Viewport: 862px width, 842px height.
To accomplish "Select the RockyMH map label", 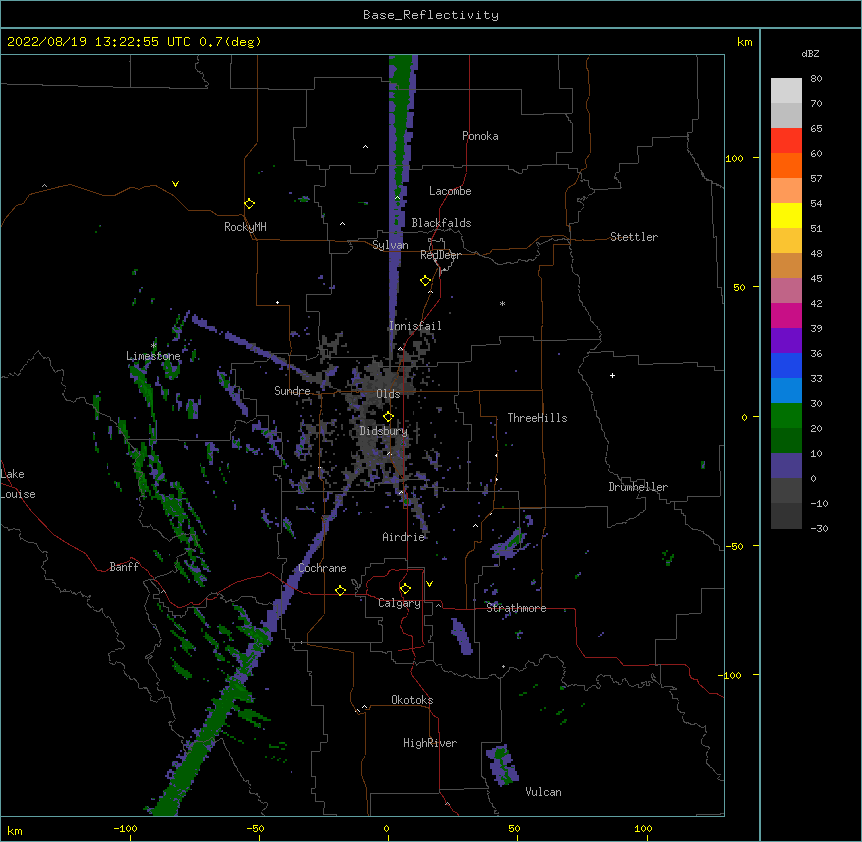I will click(x=245, y=226).
